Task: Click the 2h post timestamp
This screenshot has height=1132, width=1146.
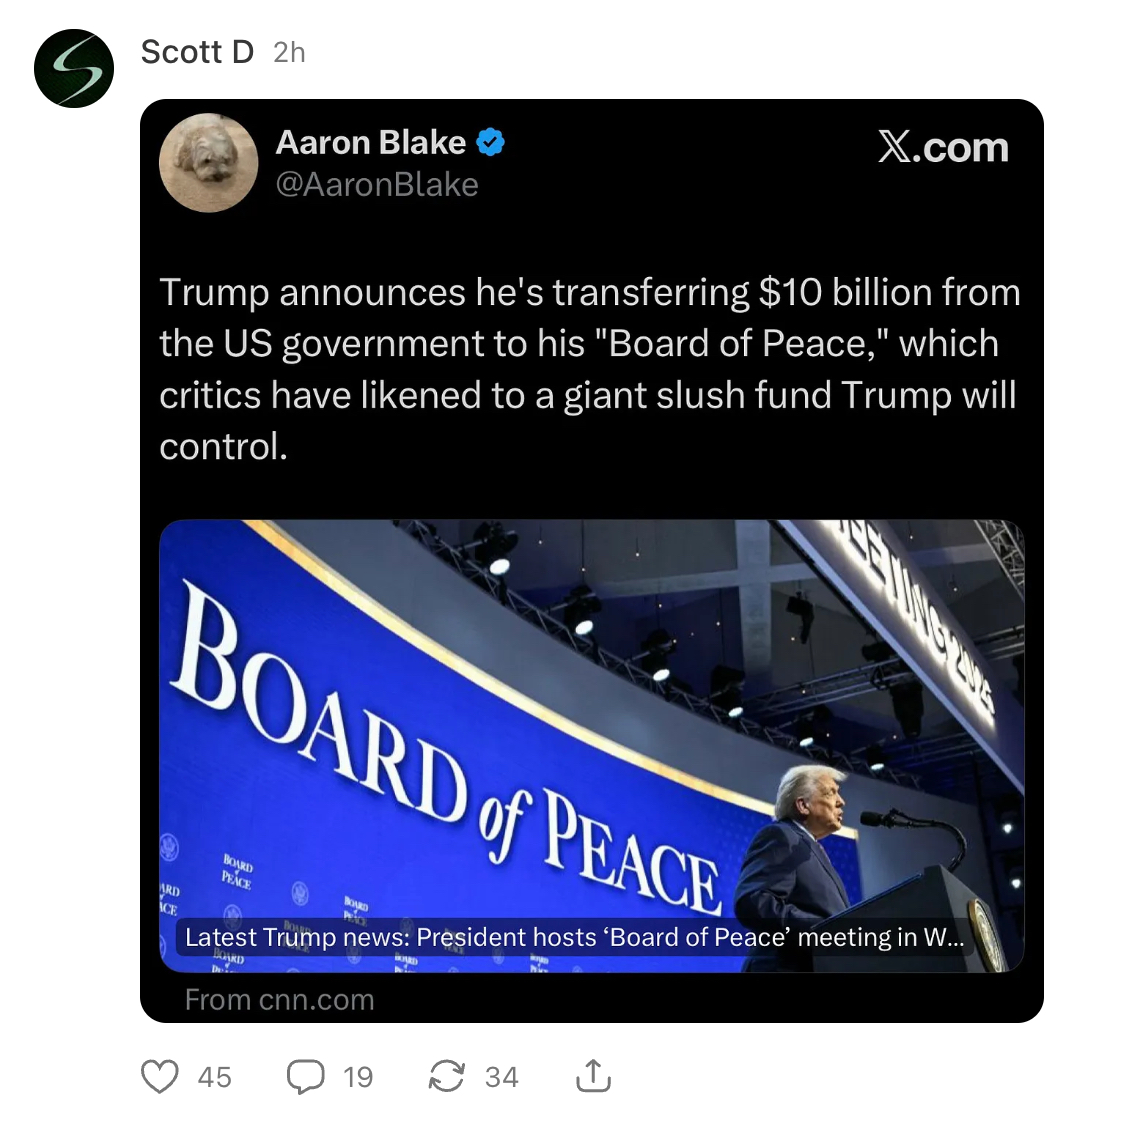Action: [x=289, y=52]
